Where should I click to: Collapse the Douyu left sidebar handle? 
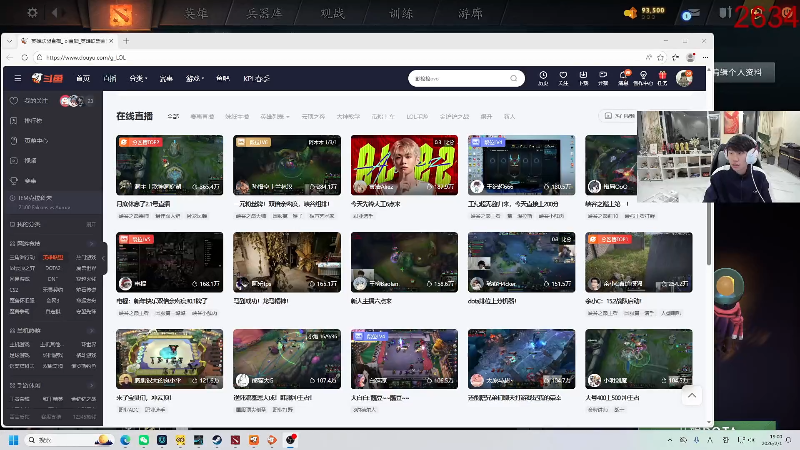104,258
